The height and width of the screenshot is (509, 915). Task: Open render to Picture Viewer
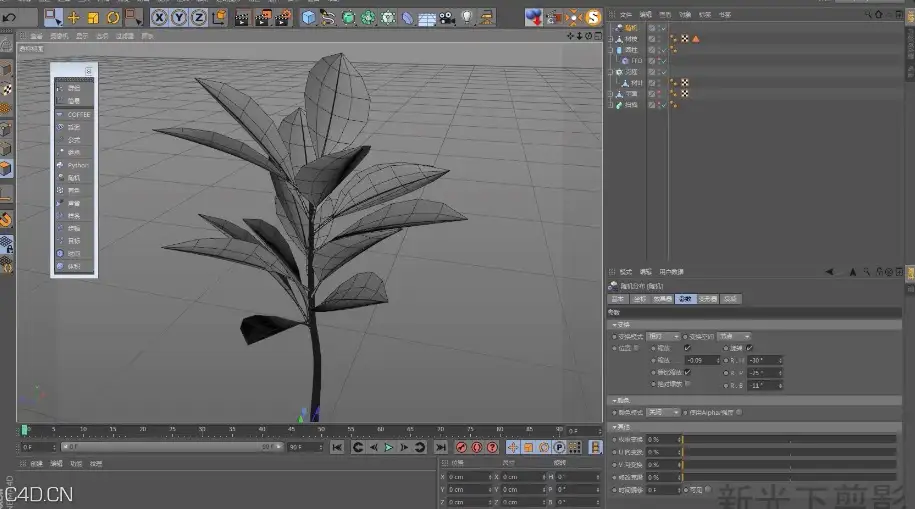[x=263, y=18]
